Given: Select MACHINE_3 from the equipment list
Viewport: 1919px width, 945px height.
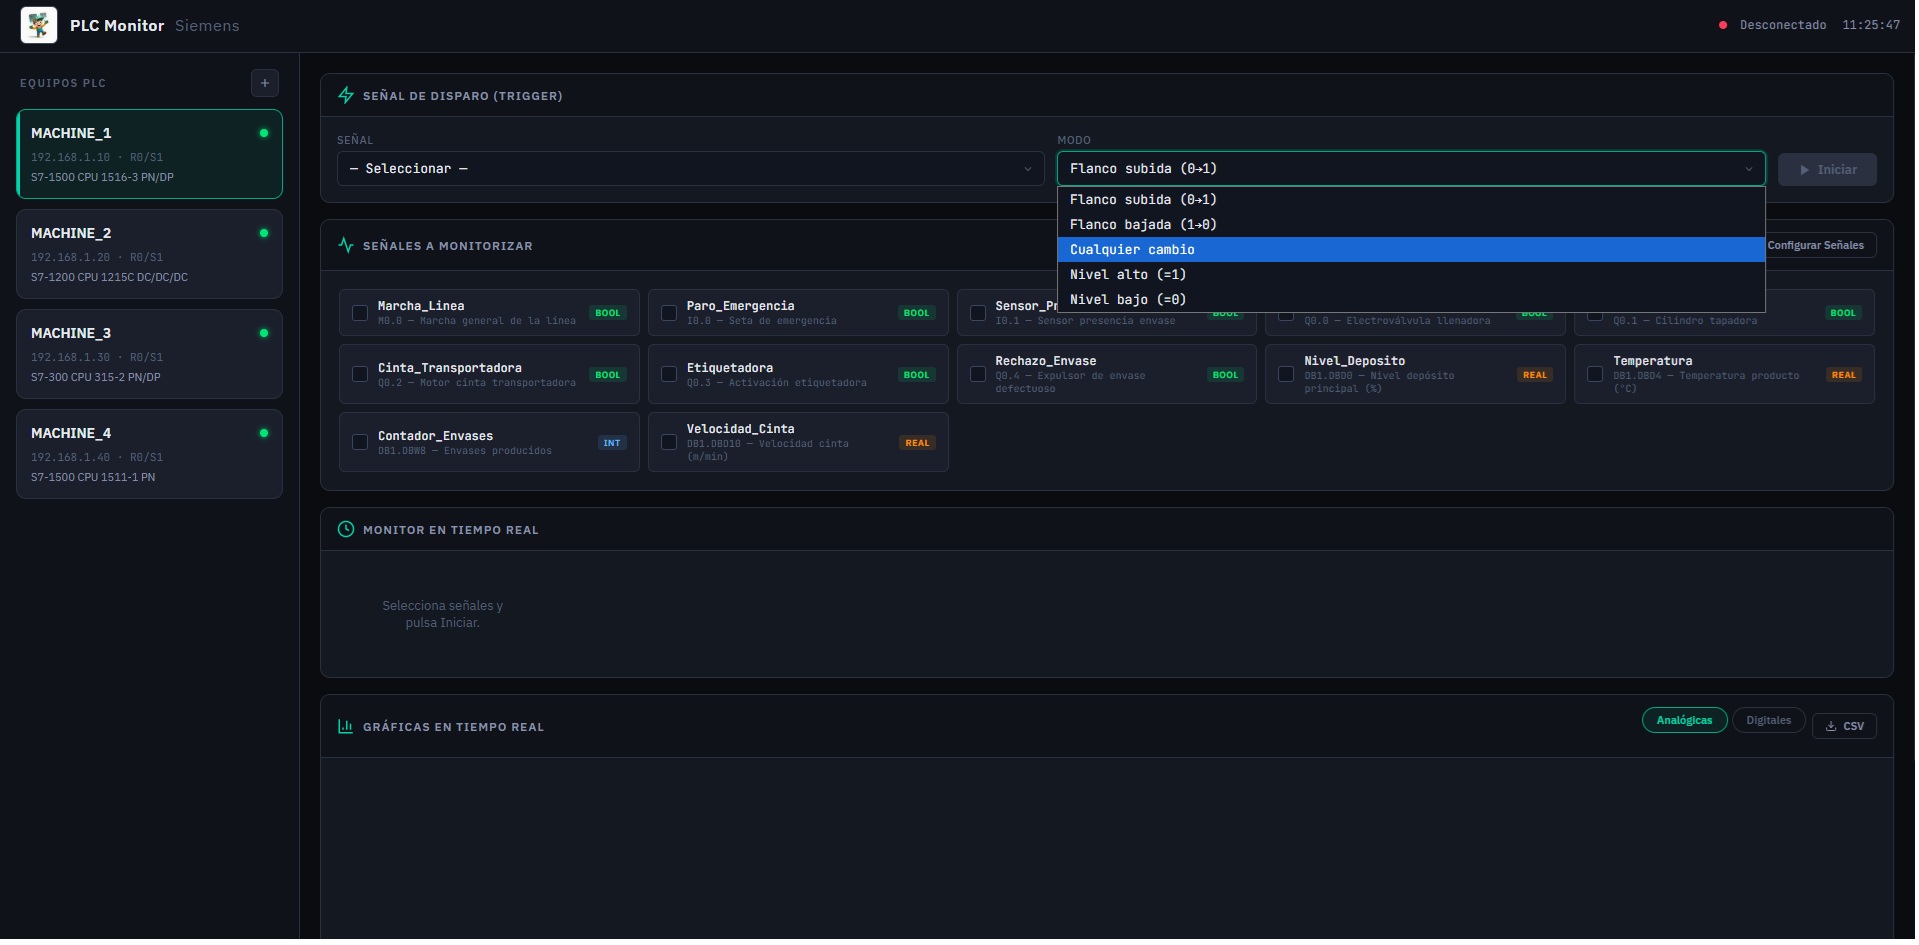Looking at the screenshot, I should point(149,354).
